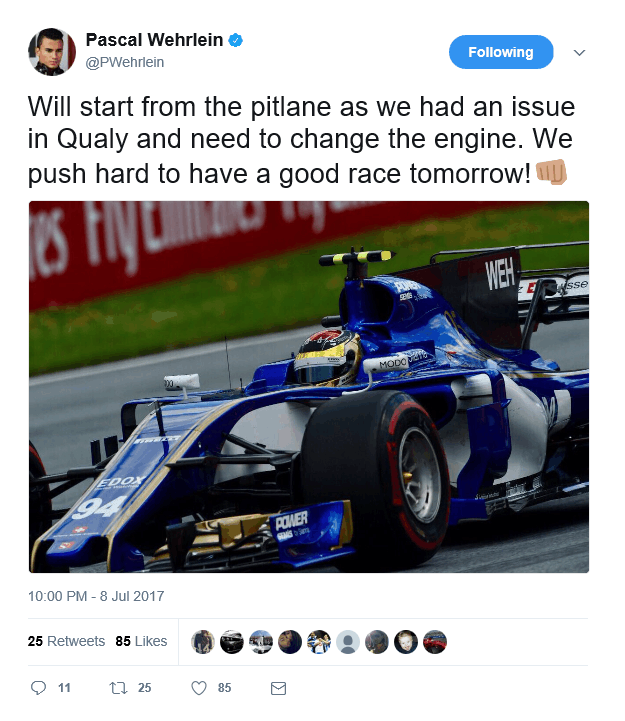Toggle the Following button

(x=501, y=52)
